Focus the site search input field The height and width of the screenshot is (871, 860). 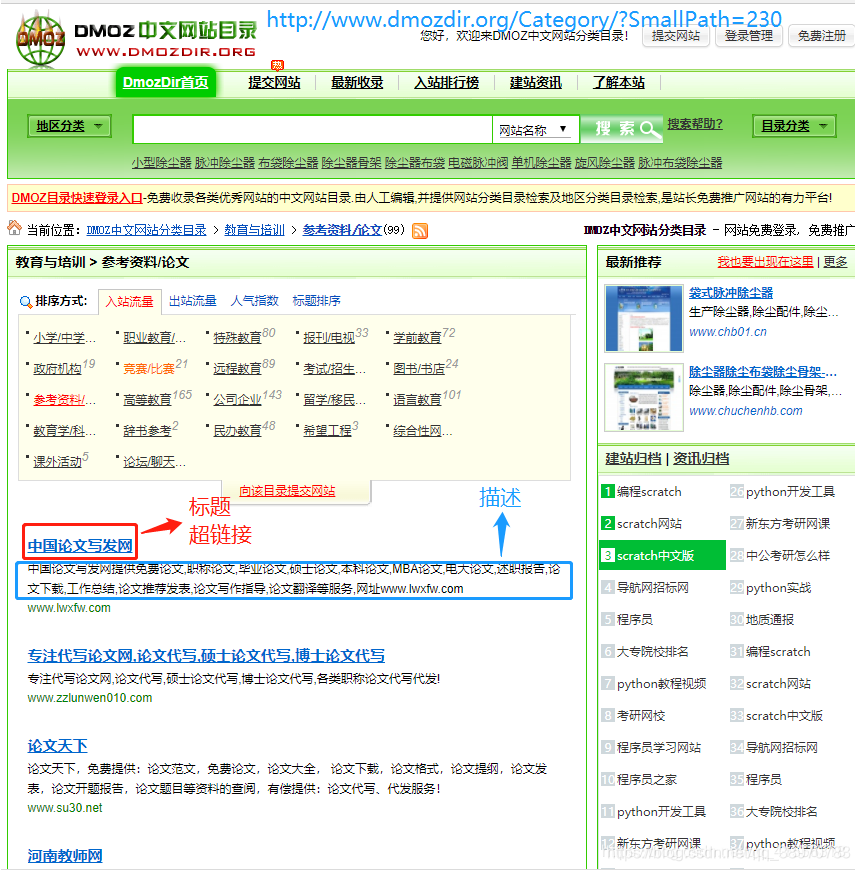click(x=313, y=129)
